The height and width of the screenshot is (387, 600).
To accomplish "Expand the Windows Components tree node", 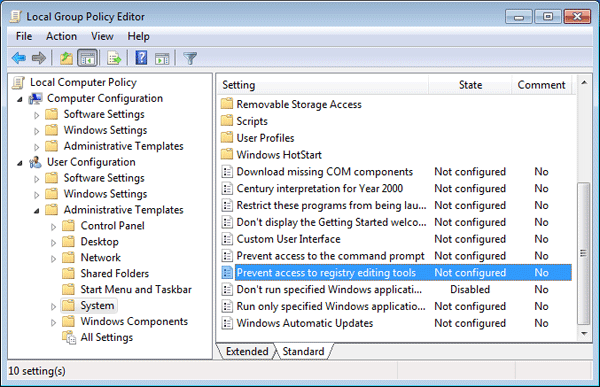I will pos(54,322).
